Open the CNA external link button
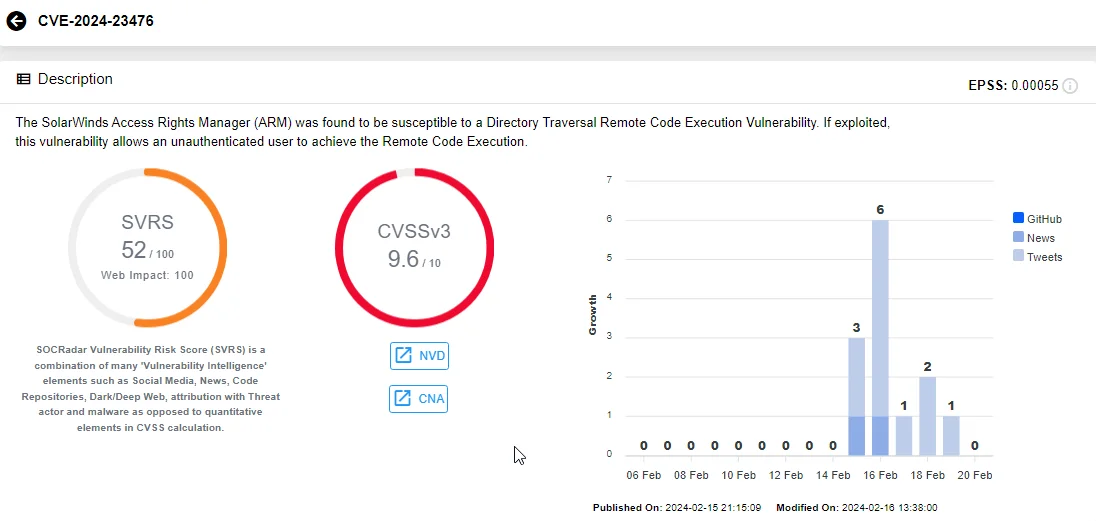The width and height of the screenshot is (1096, 521). [x=419, y=399]
